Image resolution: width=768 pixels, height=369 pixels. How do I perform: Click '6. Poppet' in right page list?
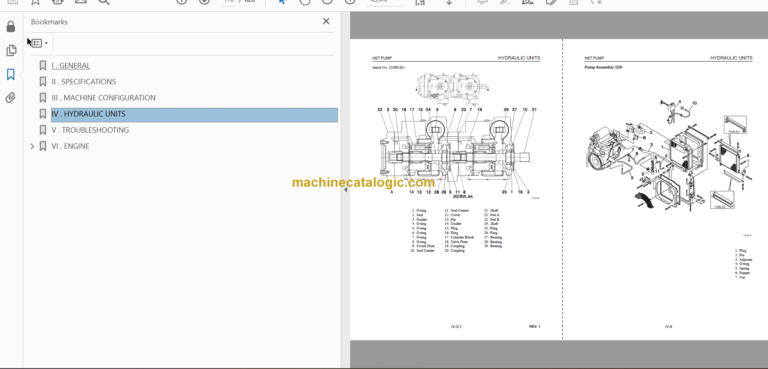tap(742, 273)
